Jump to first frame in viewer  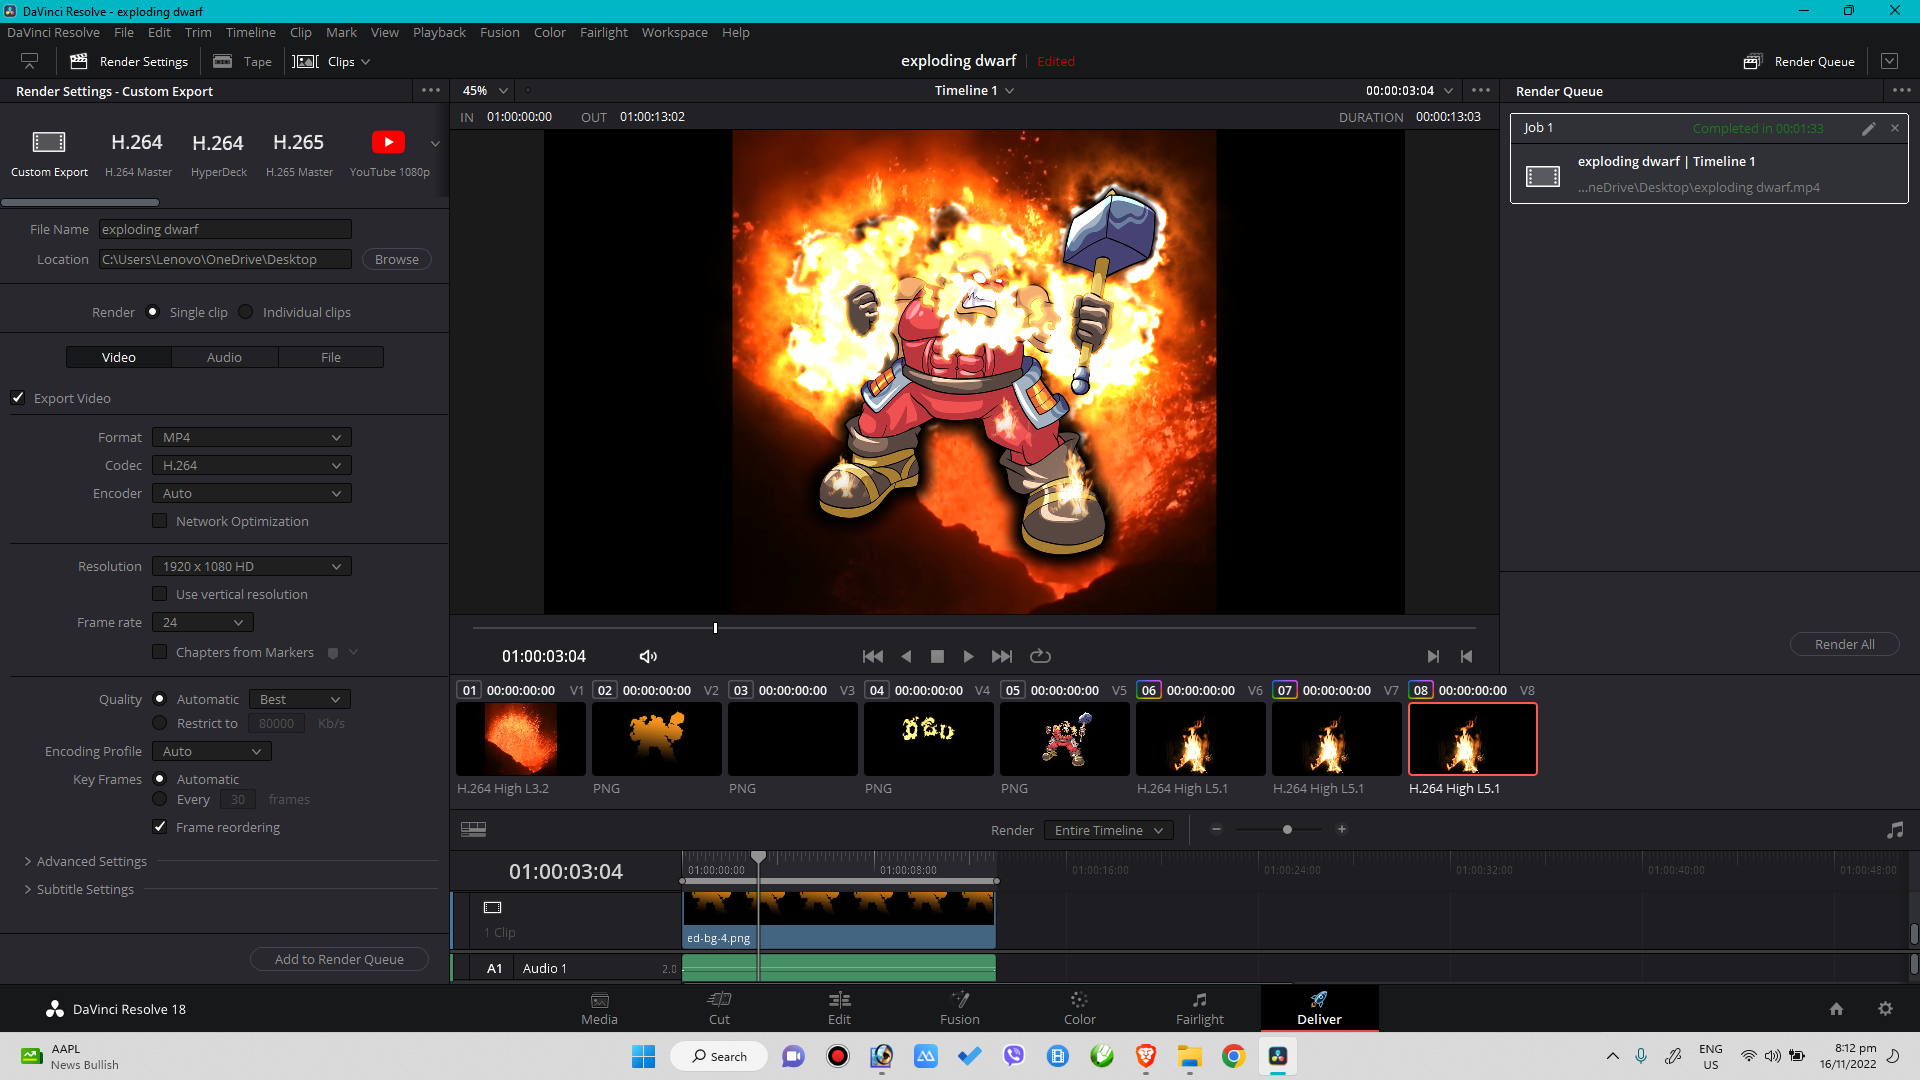(x=873, y=656)
